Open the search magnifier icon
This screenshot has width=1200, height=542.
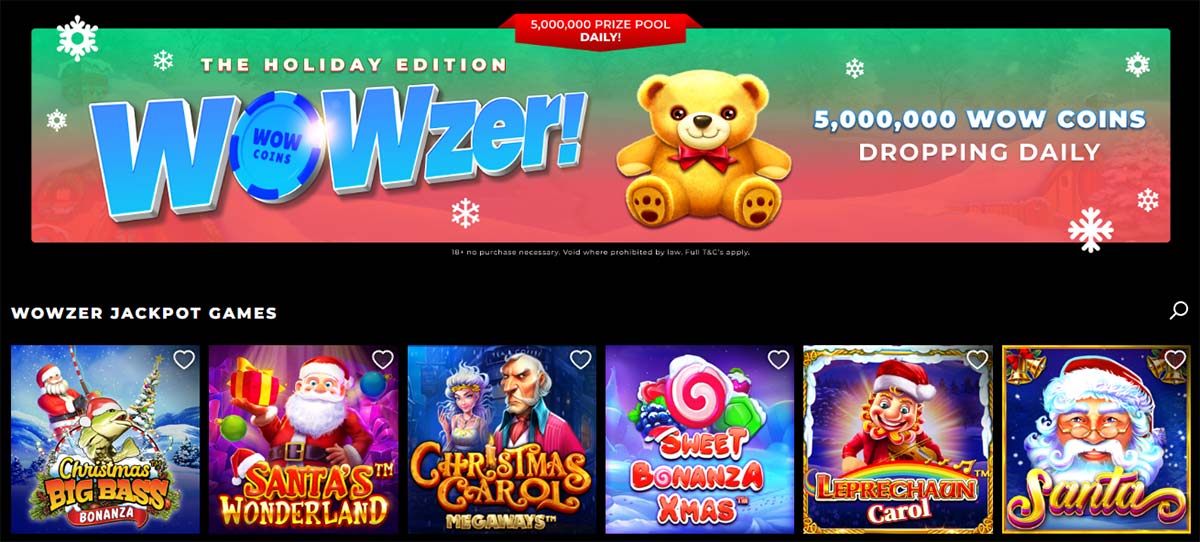click(1179, 311)
